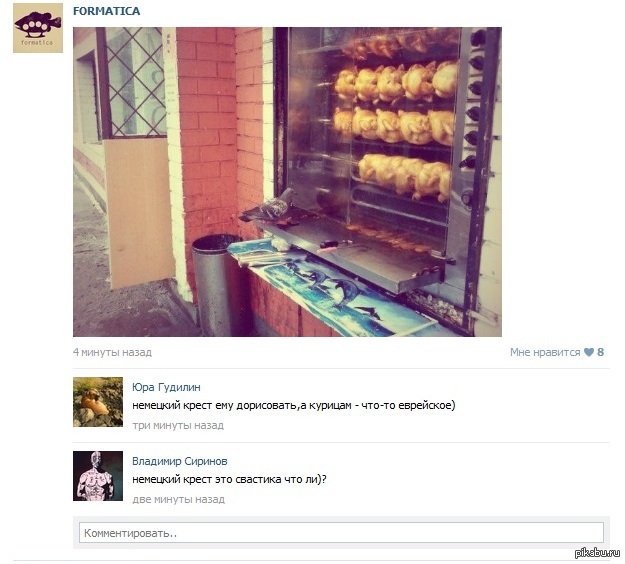Image resolution: width=625 pixels, height=564 pixels.
Task: Open Юра Гудилин's avatar picture
Action: 98,402
